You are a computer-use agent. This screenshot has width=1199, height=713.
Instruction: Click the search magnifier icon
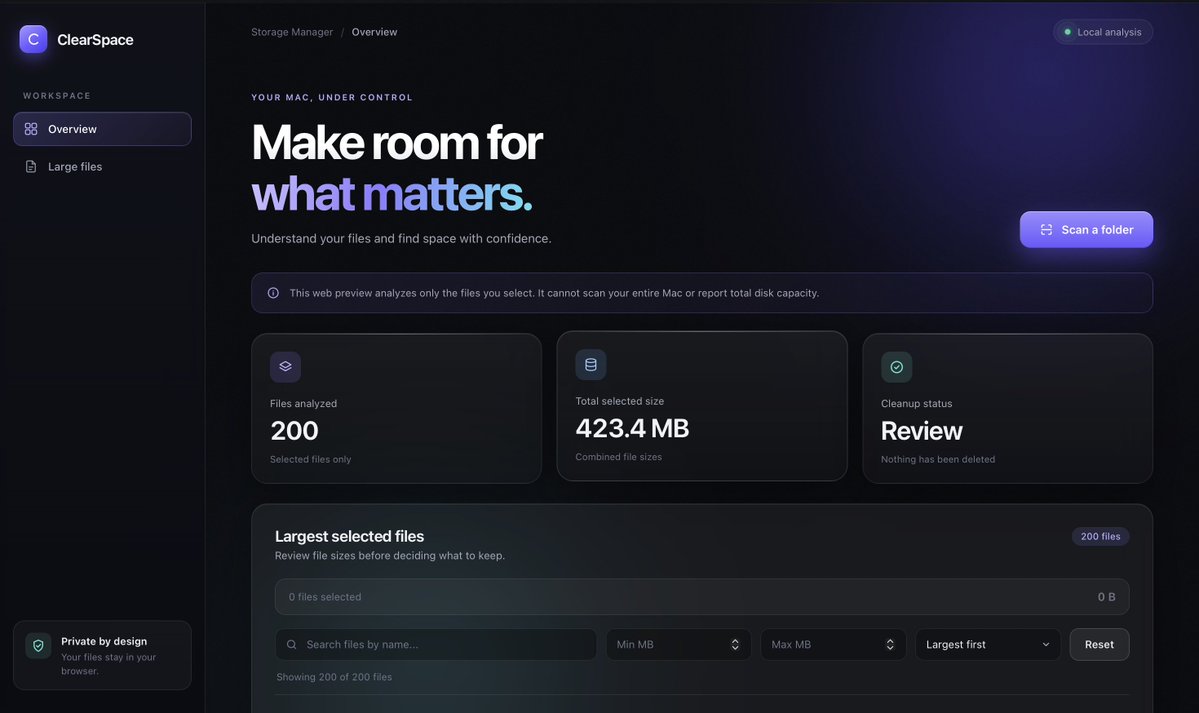[291, 644]
